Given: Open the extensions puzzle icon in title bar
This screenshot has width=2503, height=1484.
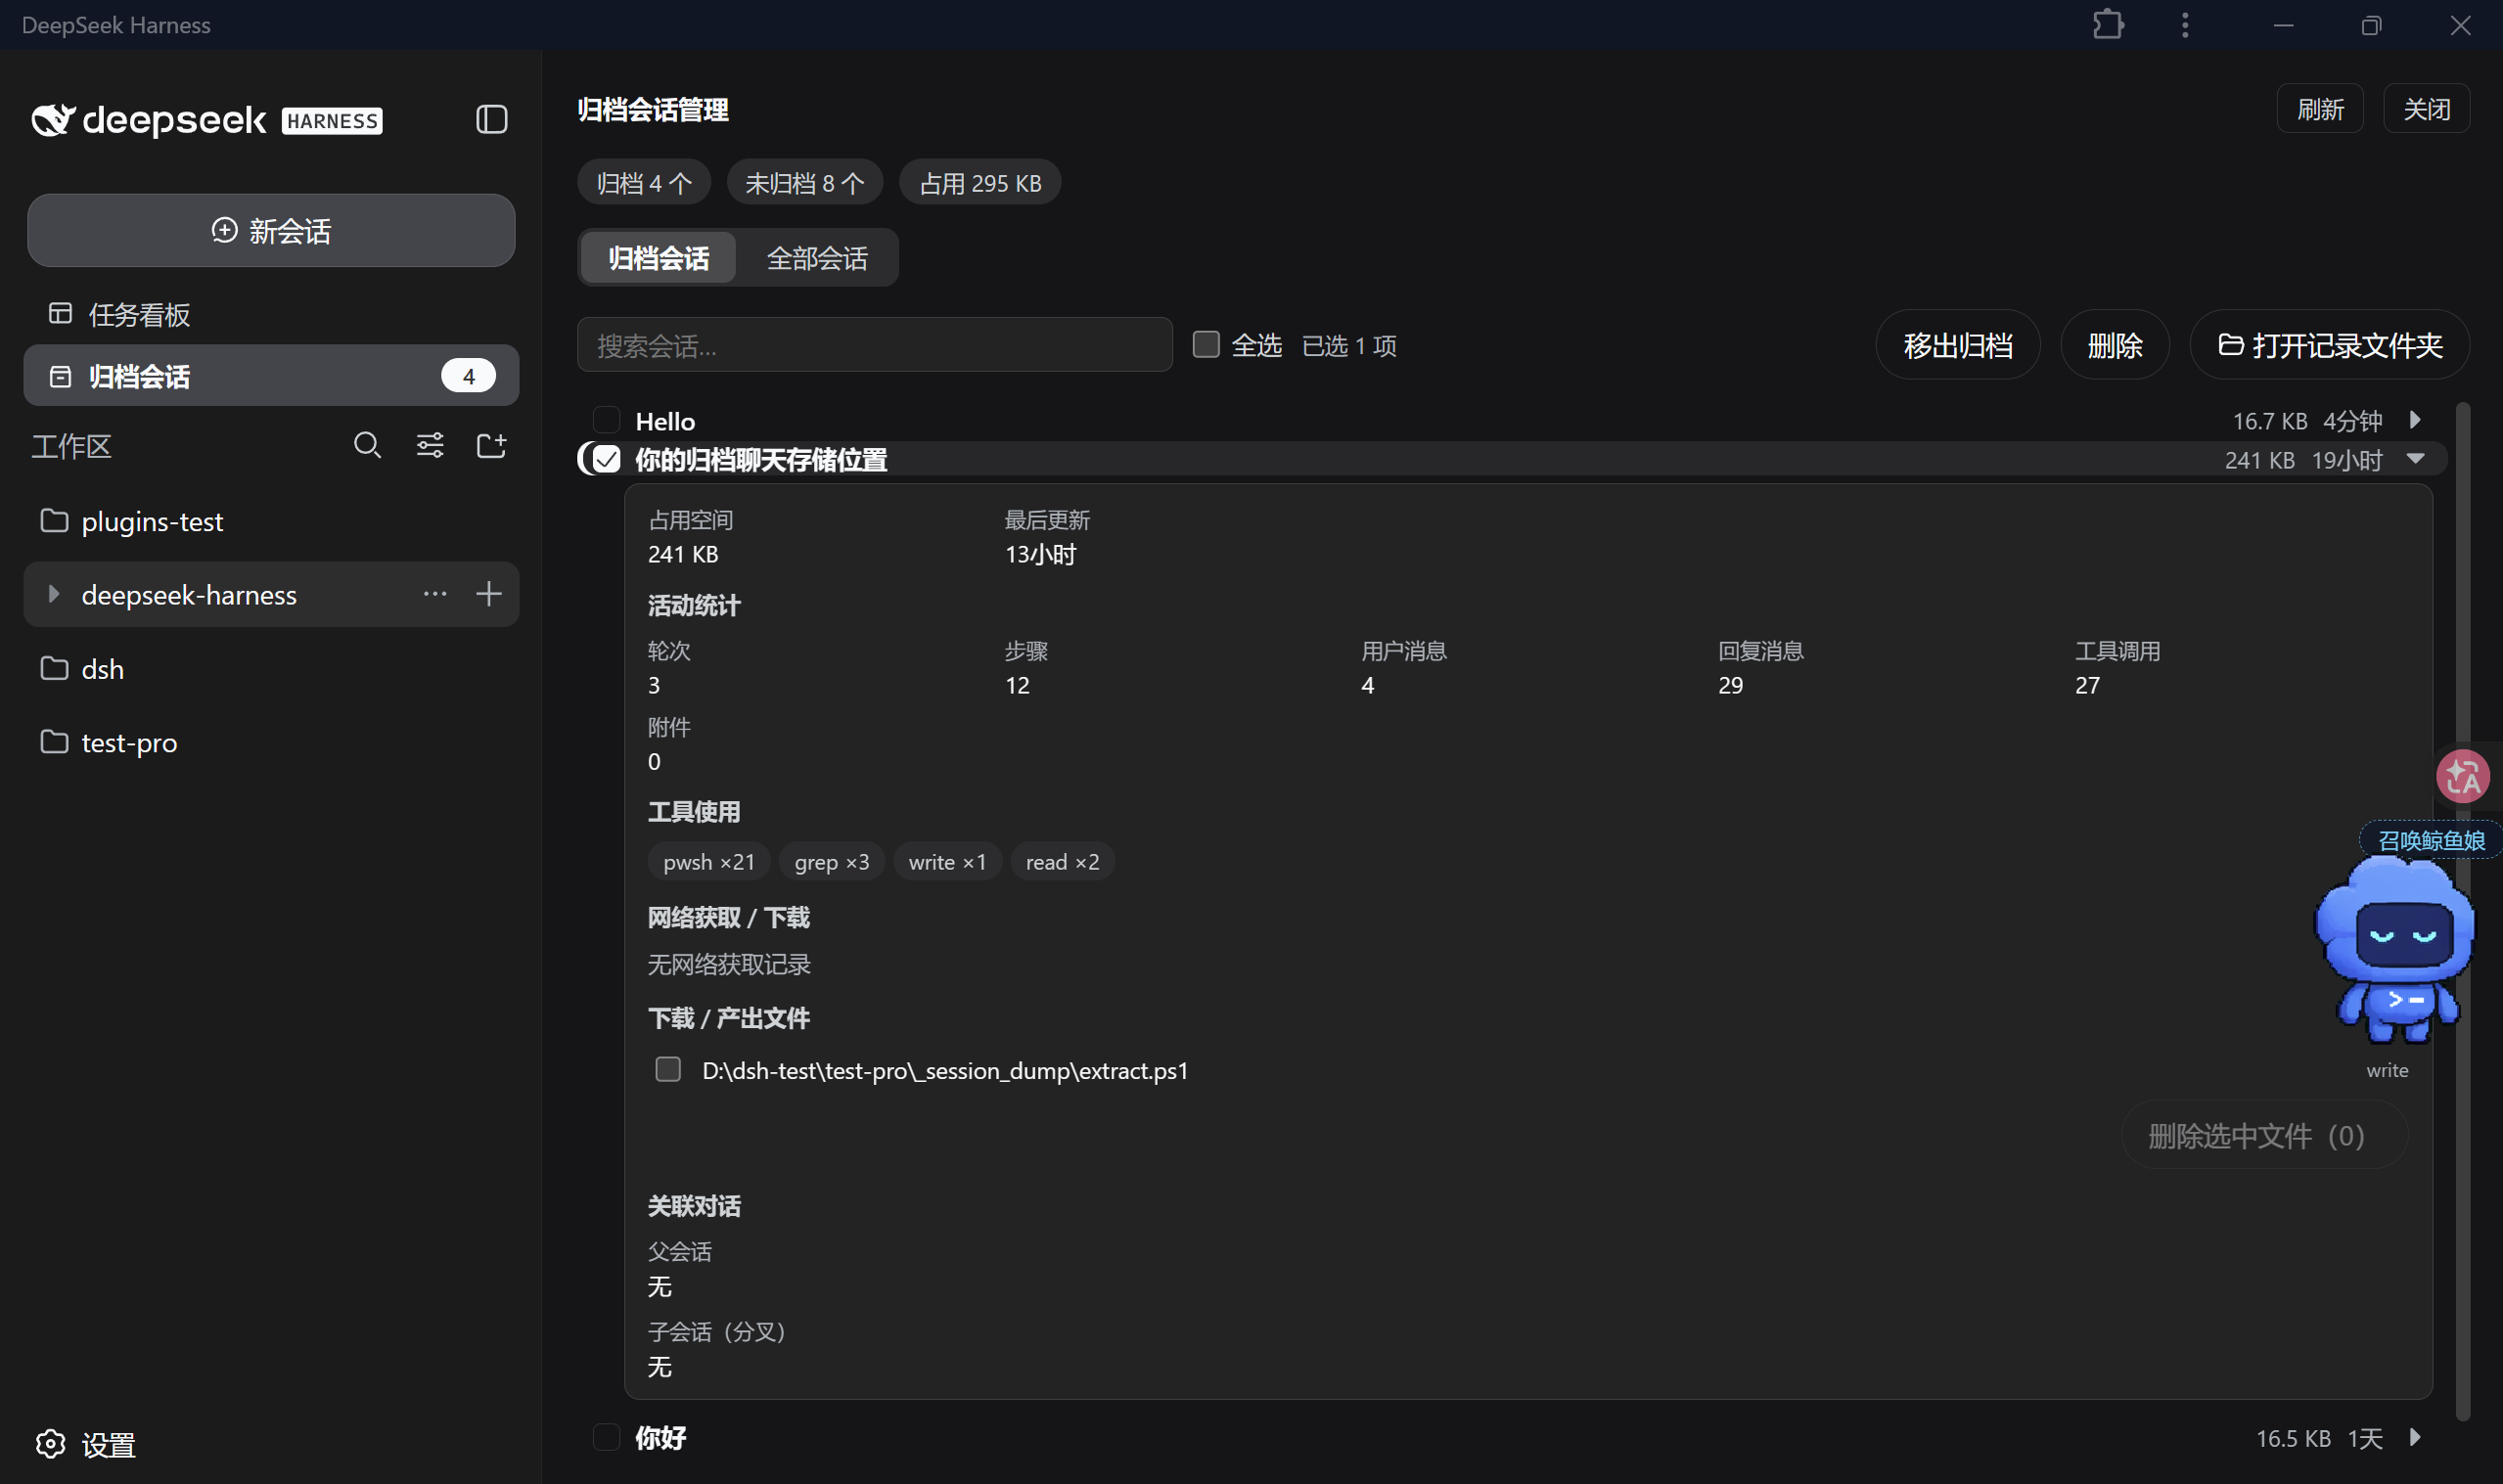Looking at the screenshot, I should [x=2108, y=24].
